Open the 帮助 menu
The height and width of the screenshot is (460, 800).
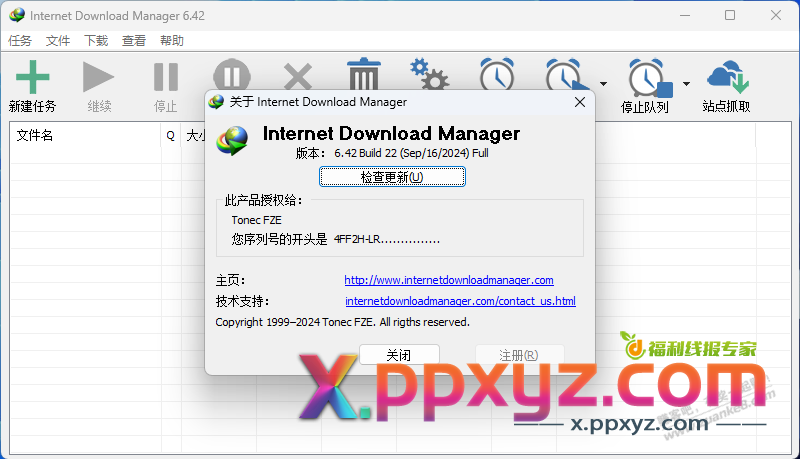pos(171,40)
